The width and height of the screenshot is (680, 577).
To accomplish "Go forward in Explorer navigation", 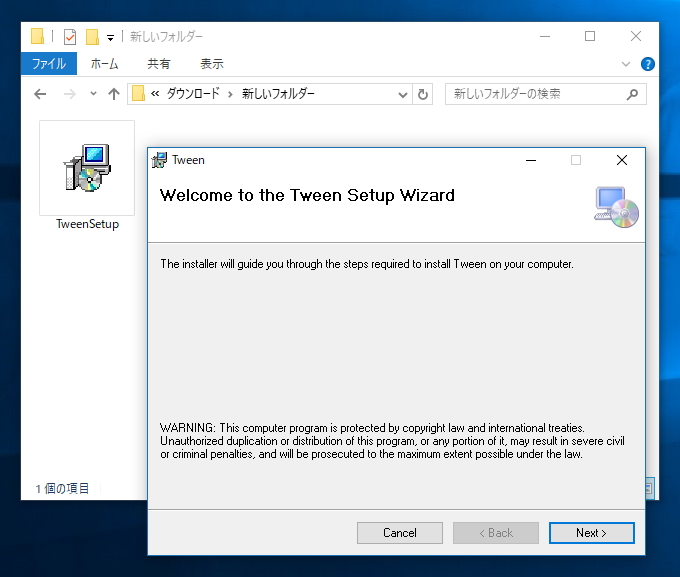I will click(x=69, y=94).
